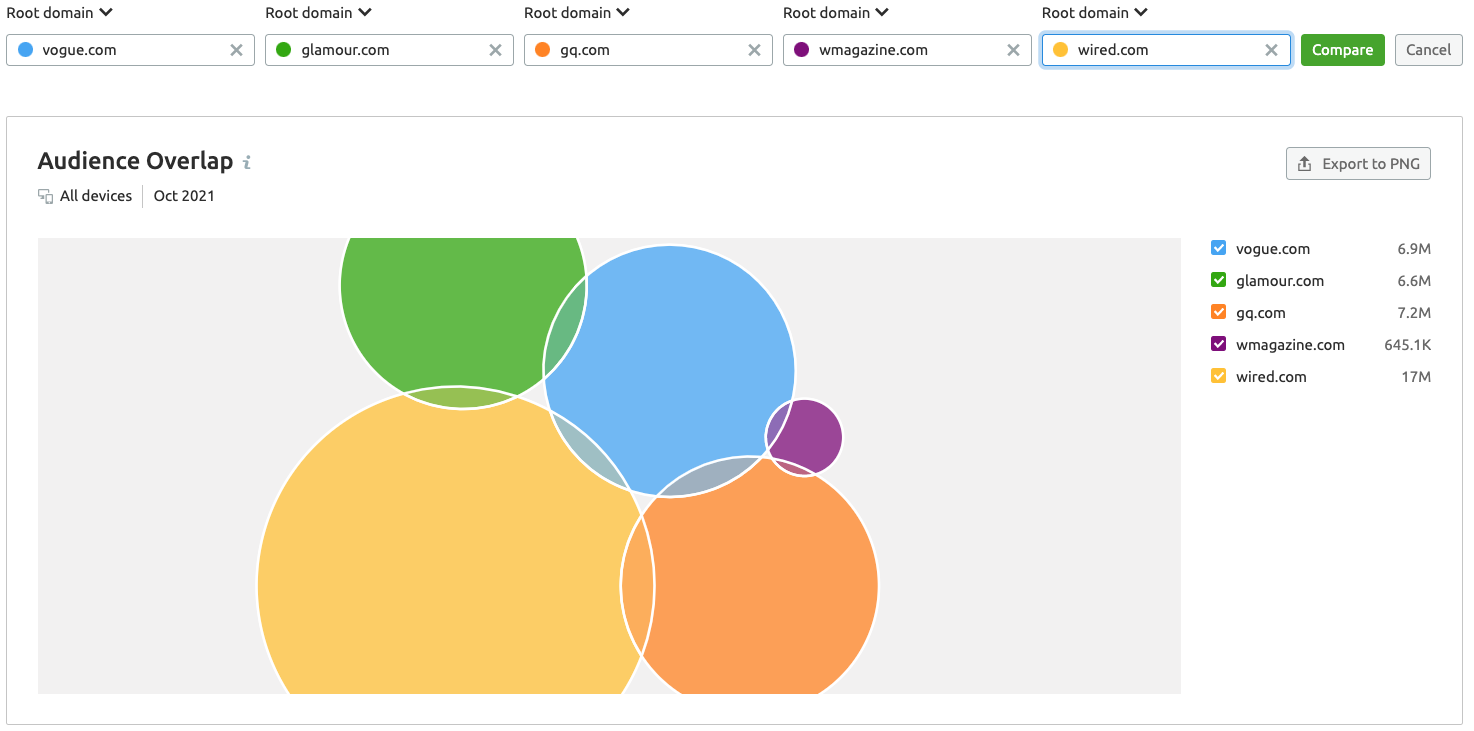Image resolution: width=1474 pixels, height=731 pixels.
Task: Click the green dot beside glamour.com input
Action: coord(283,50)
